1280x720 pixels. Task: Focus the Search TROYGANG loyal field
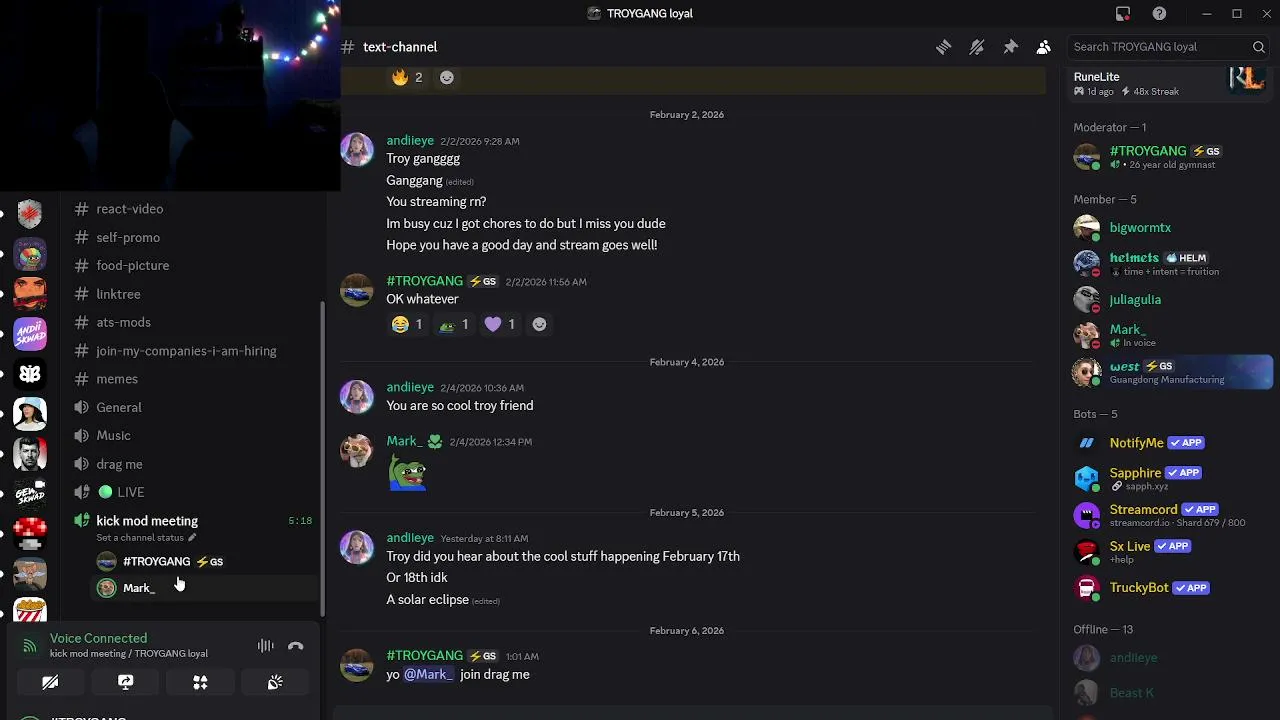[x=1160, y=47]
